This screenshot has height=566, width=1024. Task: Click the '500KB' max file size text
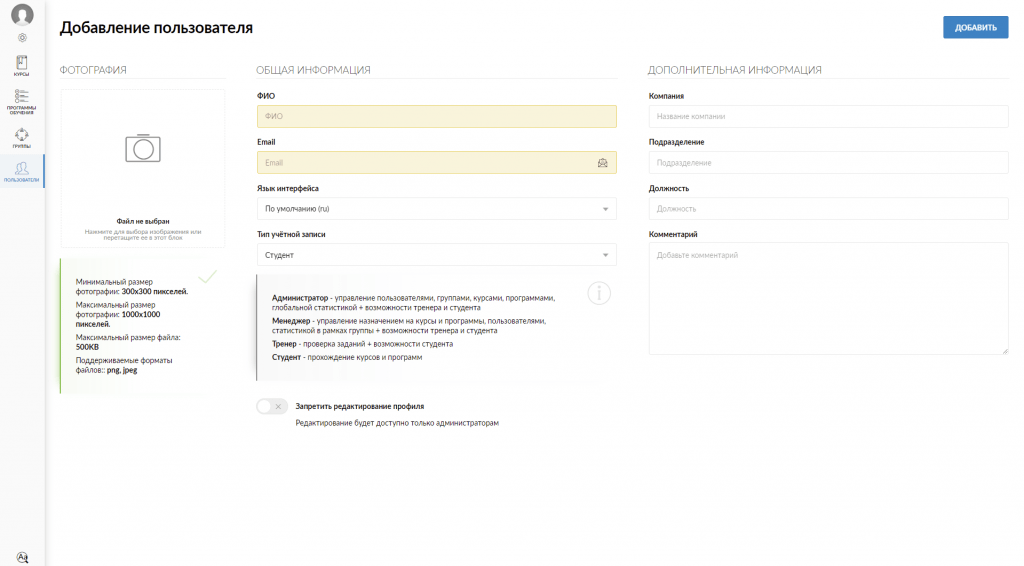tap(87, 347)
